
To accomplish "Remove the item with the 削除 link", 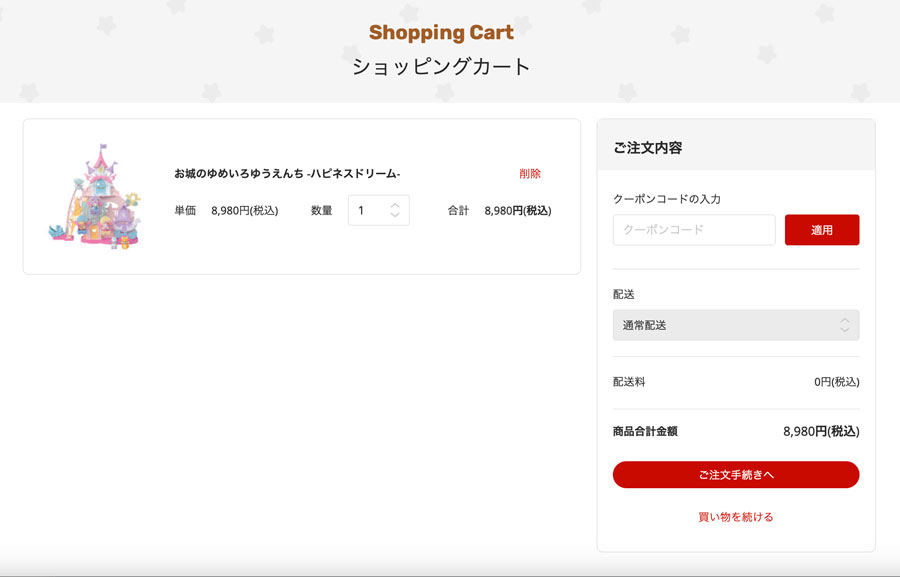I will coord(530,173).
